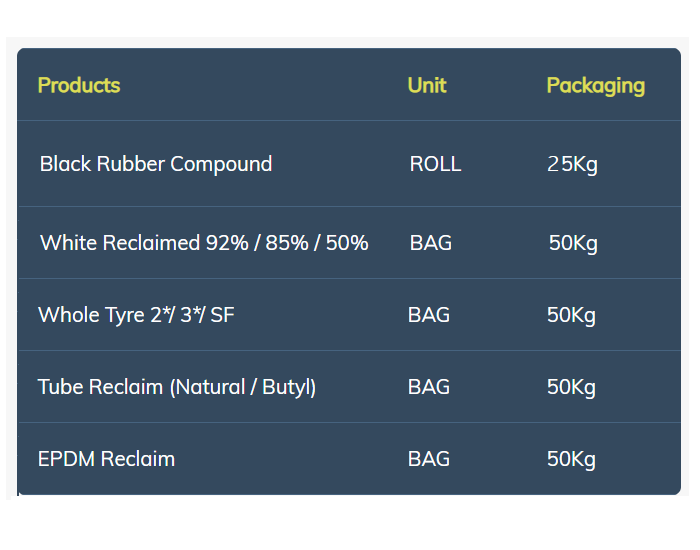700x550 pixels.
Task: Click 92% in White Reclaimed row
Action: 227,243
